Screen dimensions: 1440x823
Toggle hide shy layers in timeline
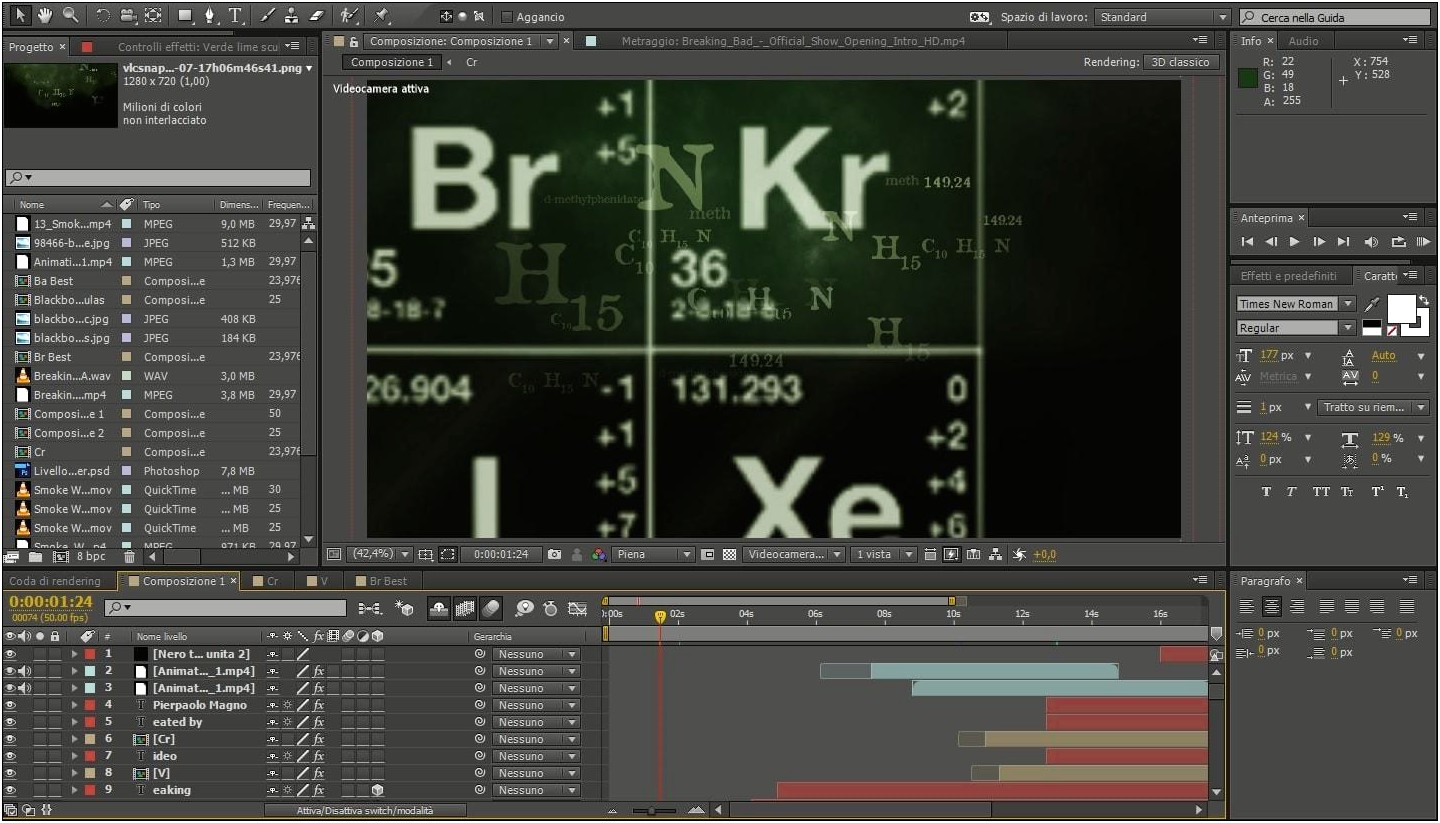point(439,608)
